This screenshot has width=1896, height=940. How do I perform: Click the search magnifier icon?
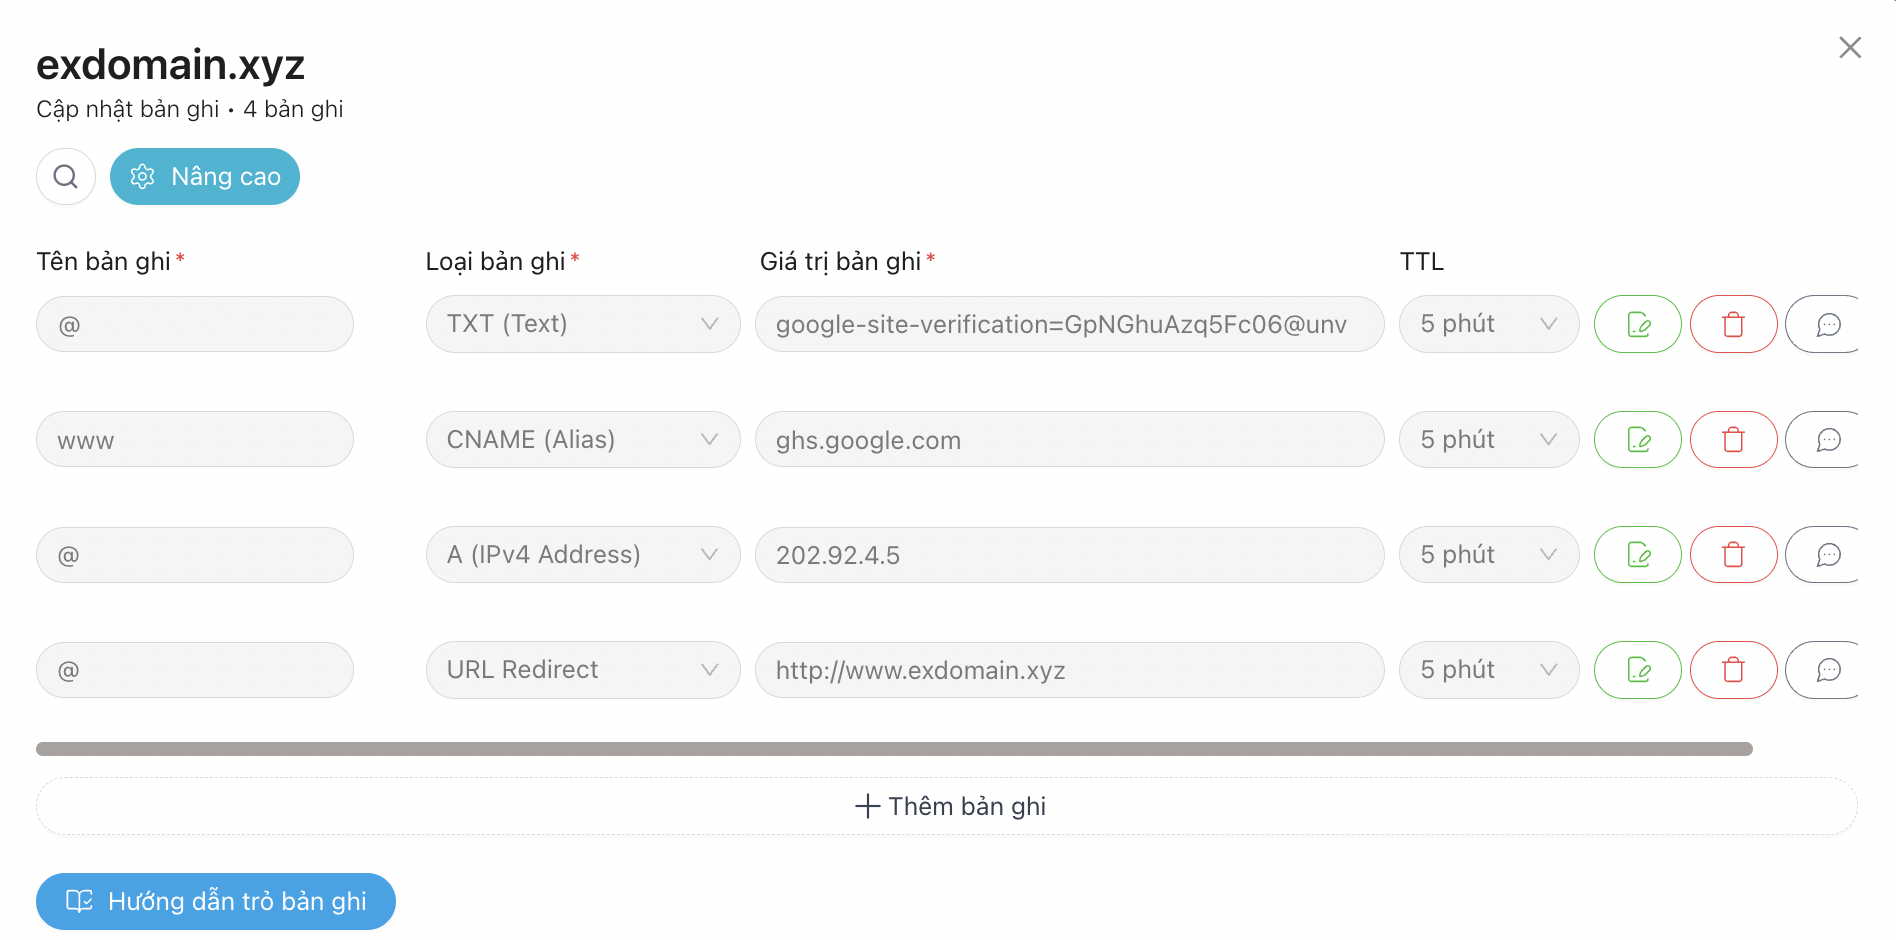click(x=66, y=177)
